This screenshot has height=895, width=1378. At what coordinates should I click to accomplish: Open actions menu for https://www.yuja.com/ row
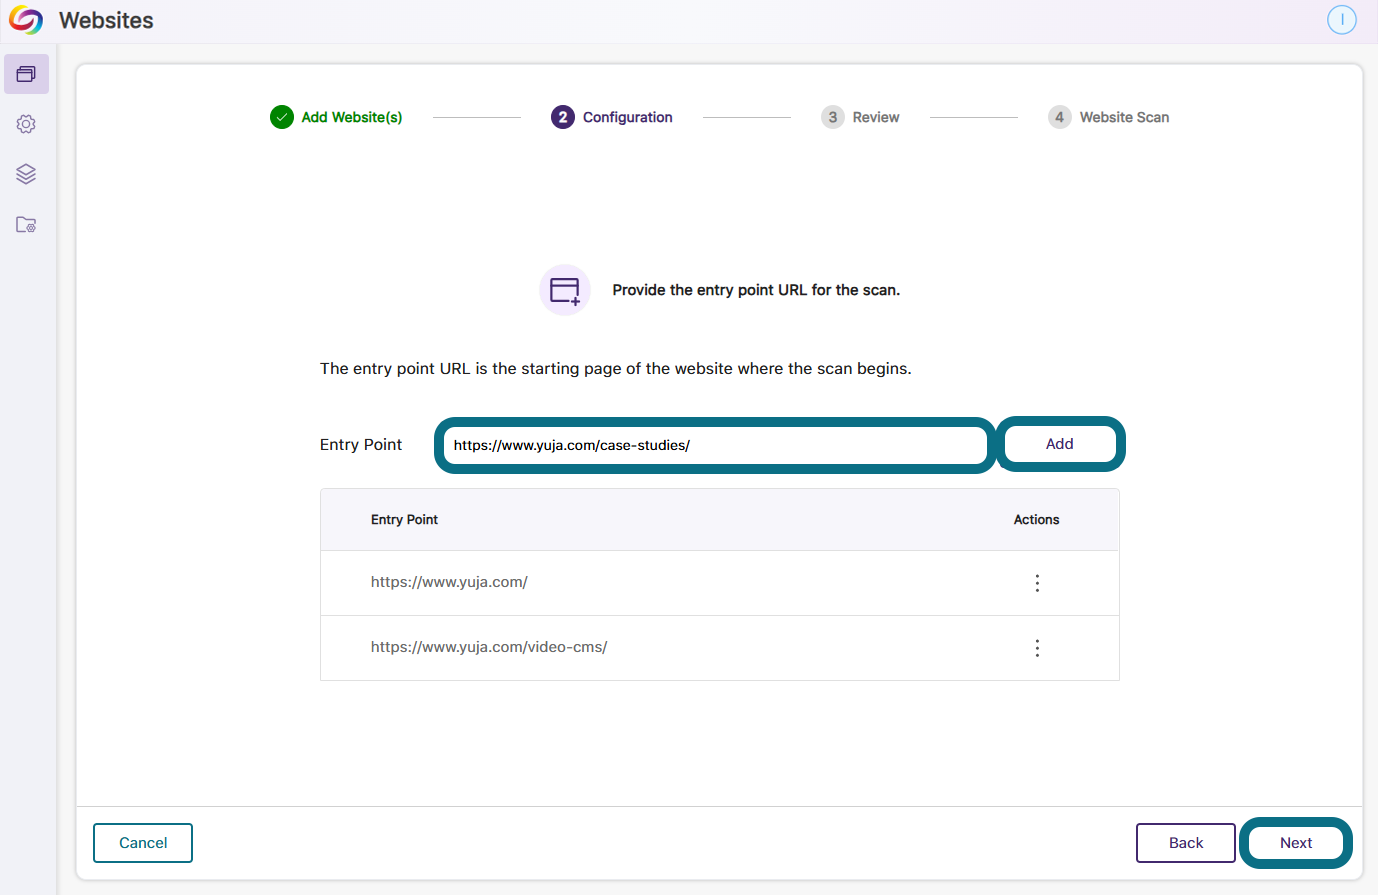tap(1037, 583)
